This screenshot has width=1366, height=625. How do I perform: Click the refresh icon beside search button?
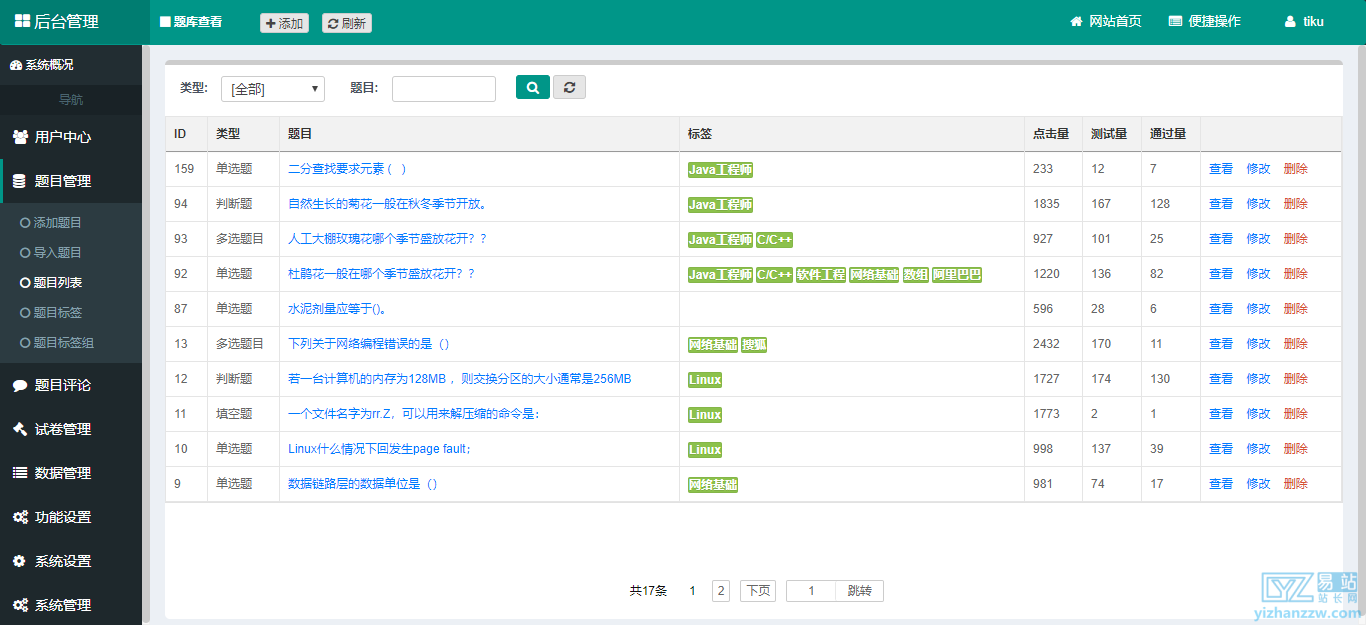[569, 88]
